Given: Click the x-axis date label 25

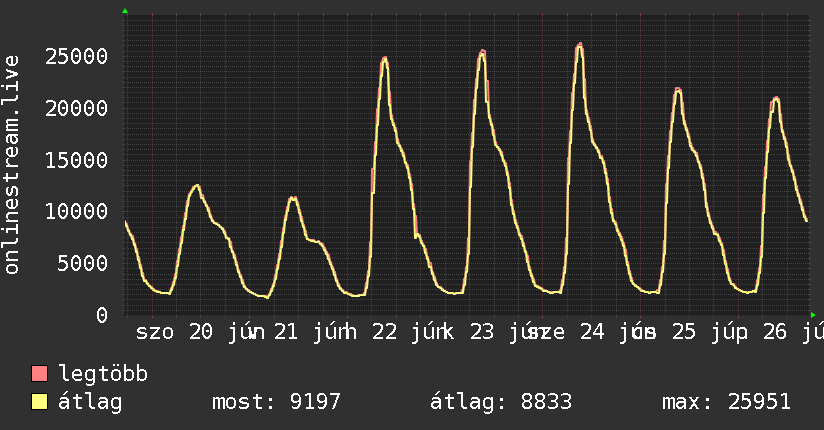Looking at the screenshot, I should click(684, 332).
